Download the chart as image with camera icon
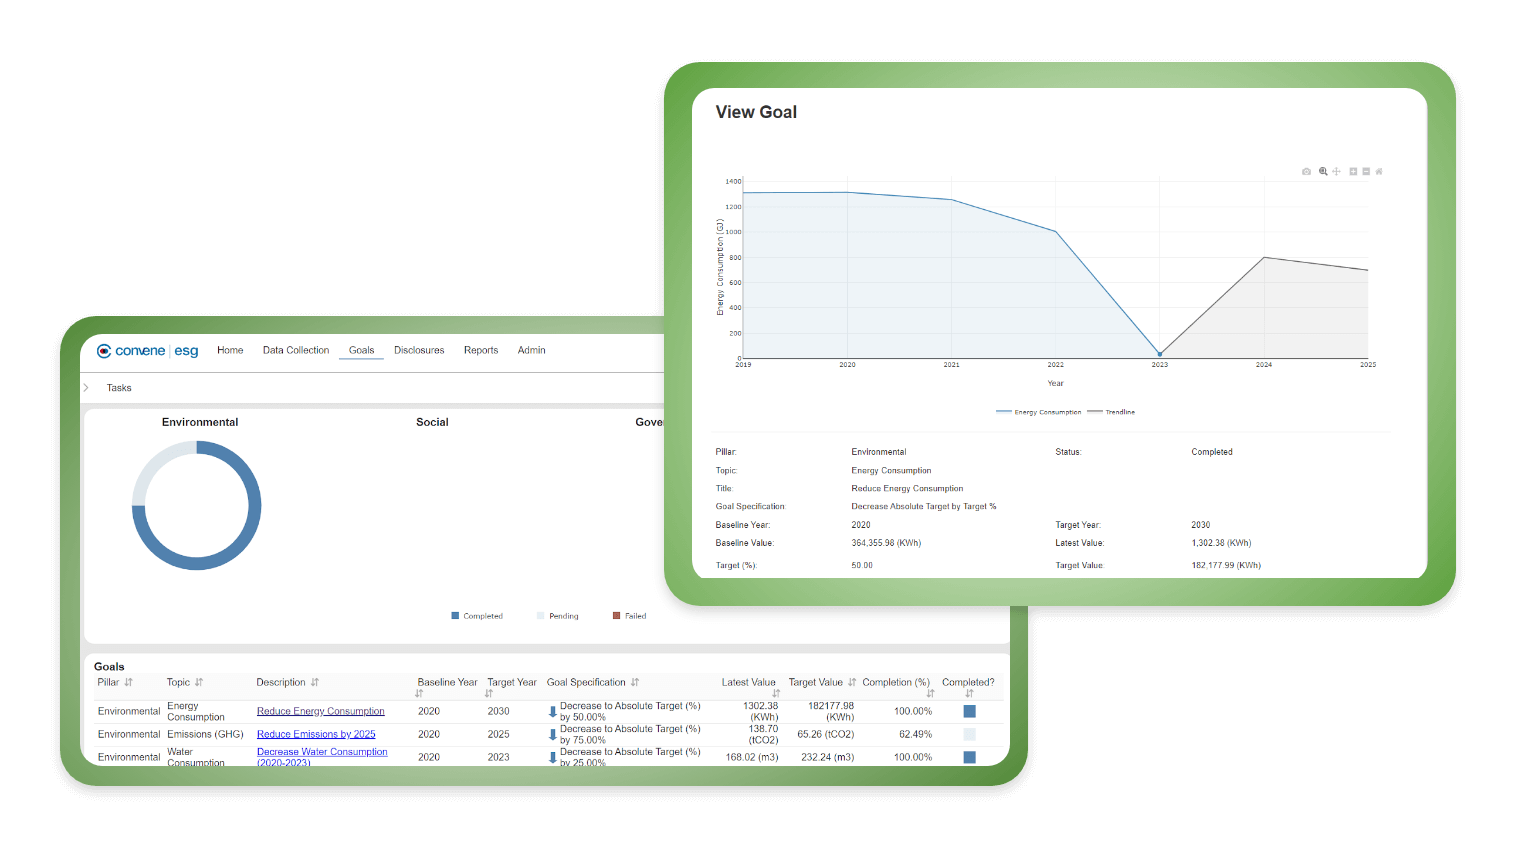 click(1306, 172)
